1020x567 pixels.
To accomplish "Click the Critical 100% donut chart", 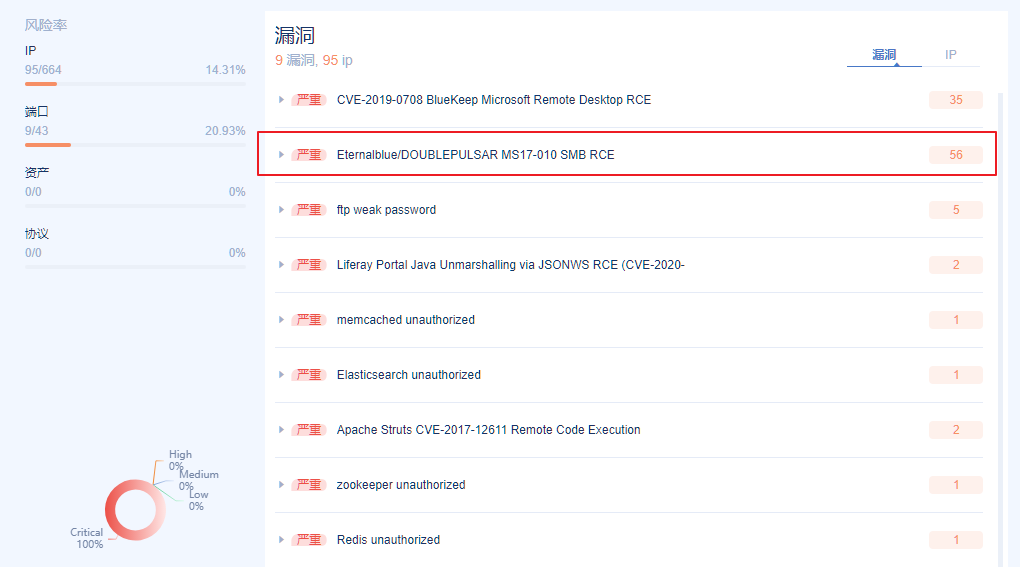I will point(135,510).
